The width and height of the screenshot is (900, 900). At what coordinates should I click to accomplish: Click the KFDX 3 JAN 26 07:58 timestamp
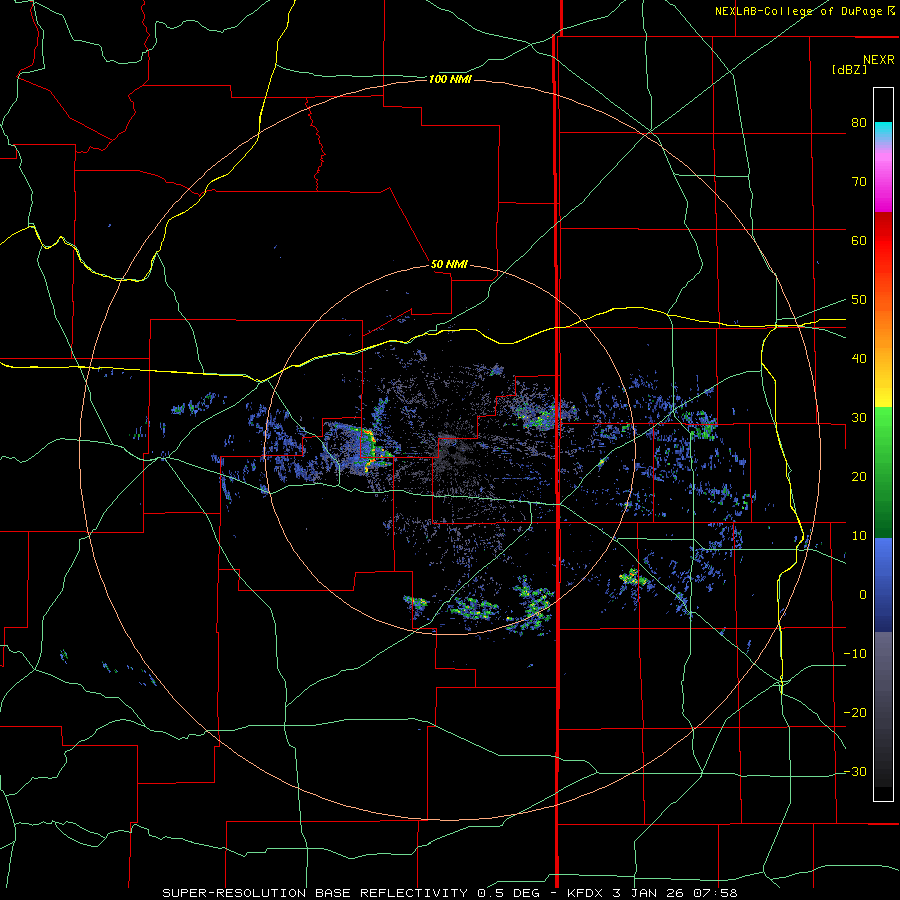(x=652, y=893)
